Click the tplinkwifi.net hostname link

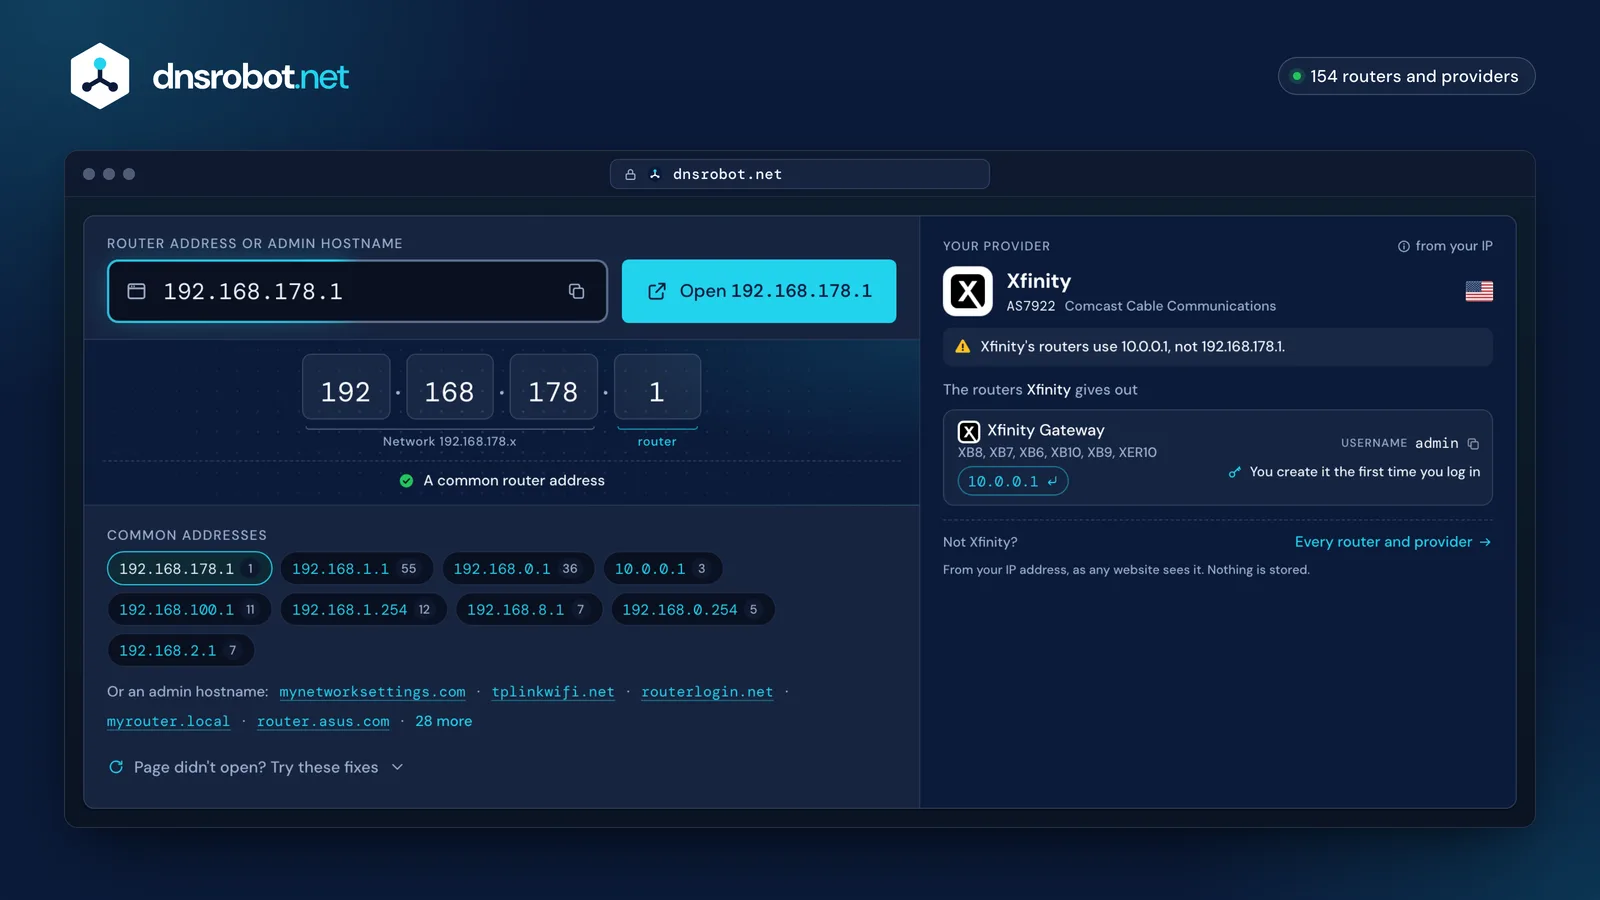[x=553, y=692]
